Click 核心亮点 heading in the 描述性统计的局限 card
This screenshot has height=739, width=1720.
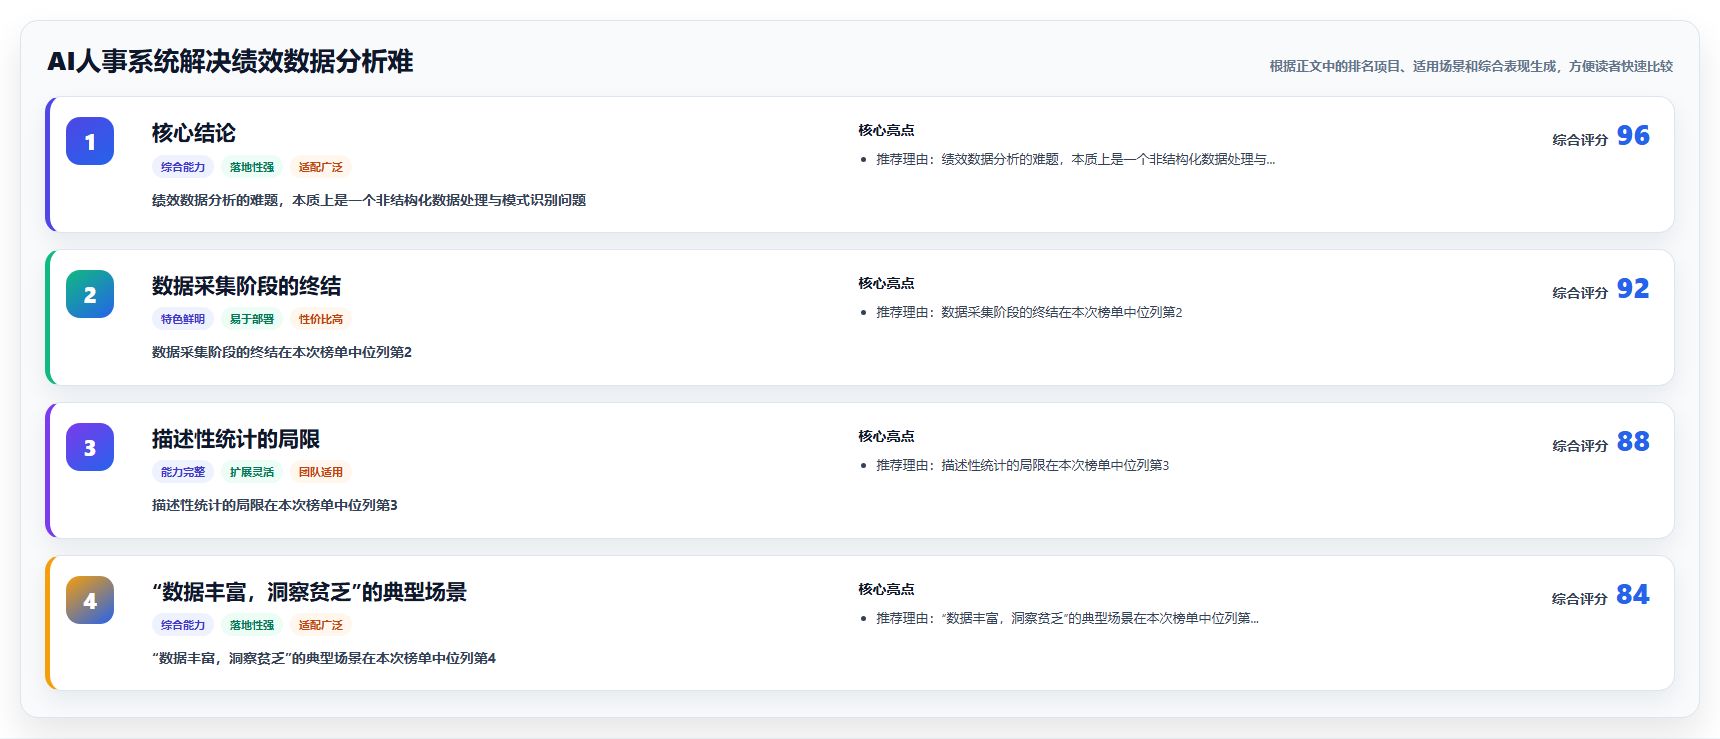point(886,436)
